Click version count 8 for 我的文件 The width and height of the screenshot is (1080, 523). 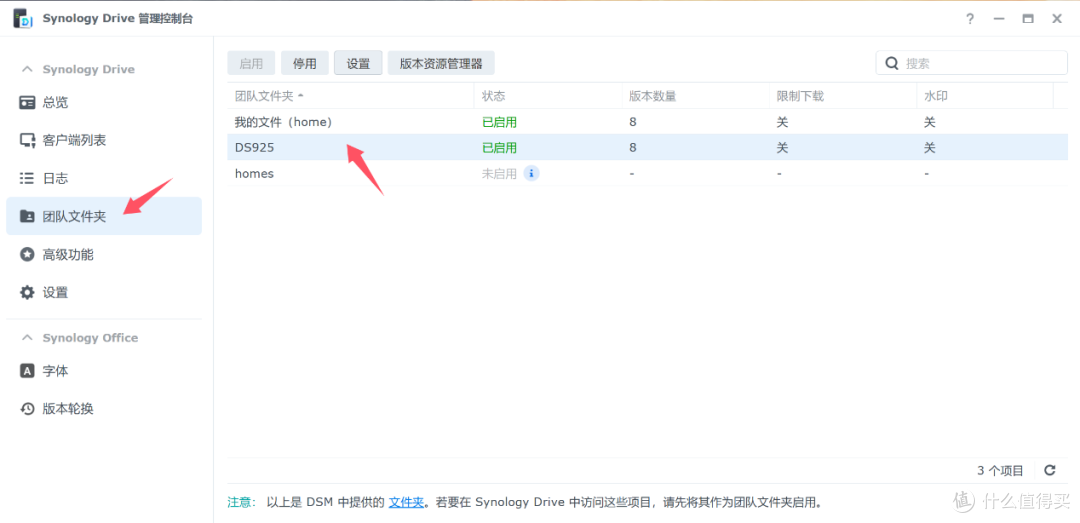(633, 122)
